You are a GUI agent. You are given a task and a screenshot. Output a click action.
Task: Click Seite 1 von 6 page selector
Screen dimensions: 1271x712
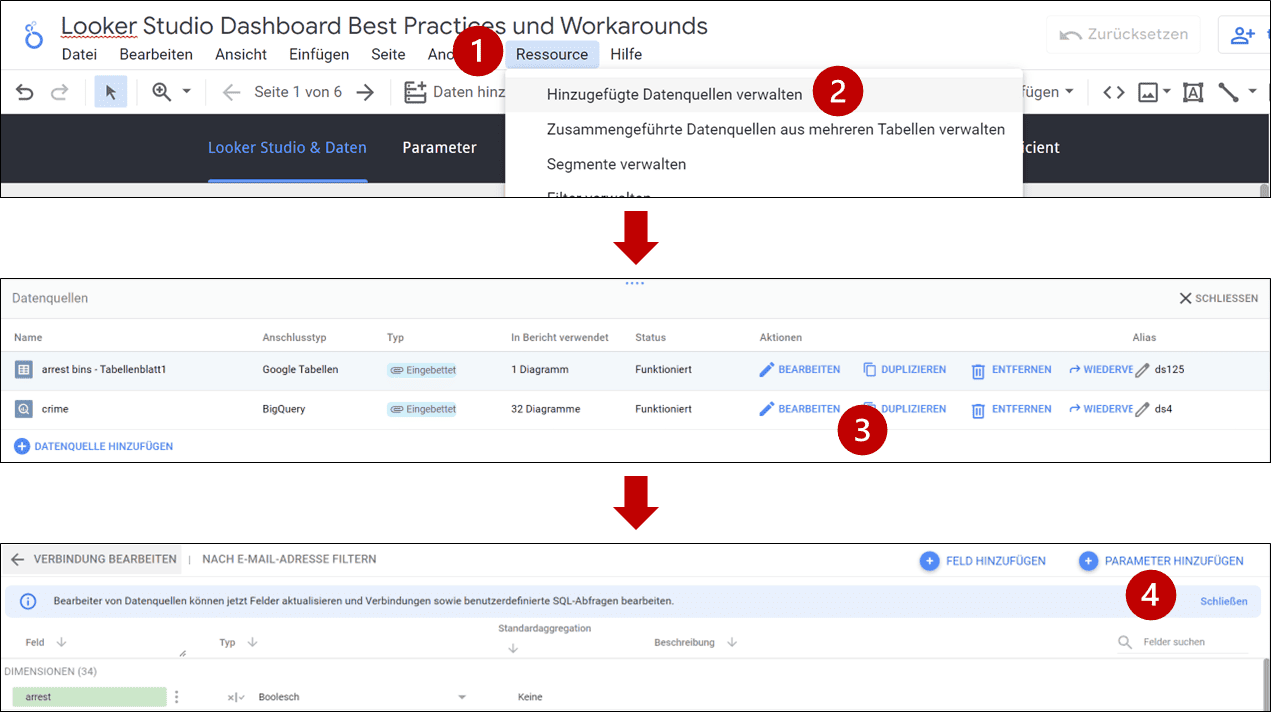[x=298, y=92]
